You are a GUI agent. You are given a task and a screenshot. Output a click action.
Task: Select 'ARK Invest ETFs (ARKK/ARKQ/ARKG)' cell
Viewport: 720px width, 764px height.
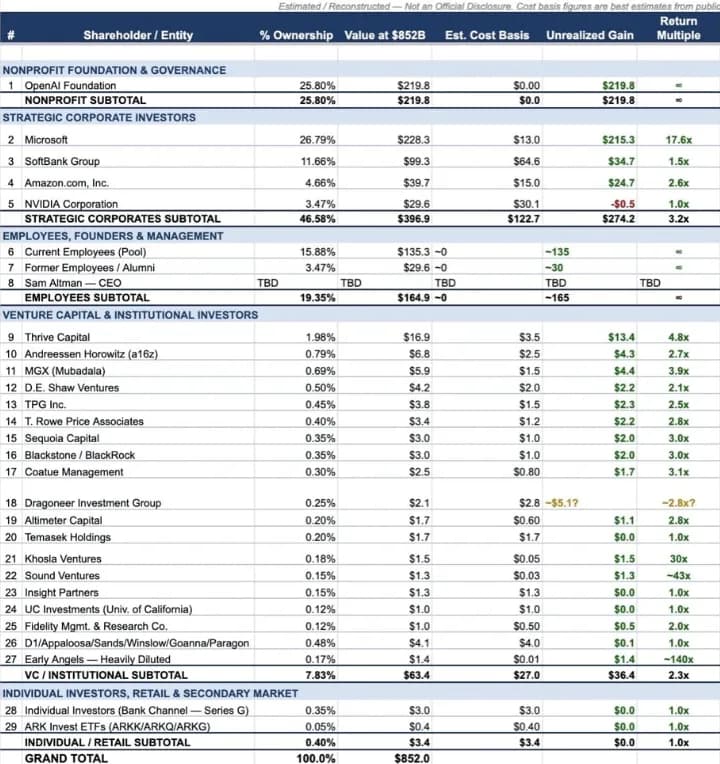click(x=117, y=727)
